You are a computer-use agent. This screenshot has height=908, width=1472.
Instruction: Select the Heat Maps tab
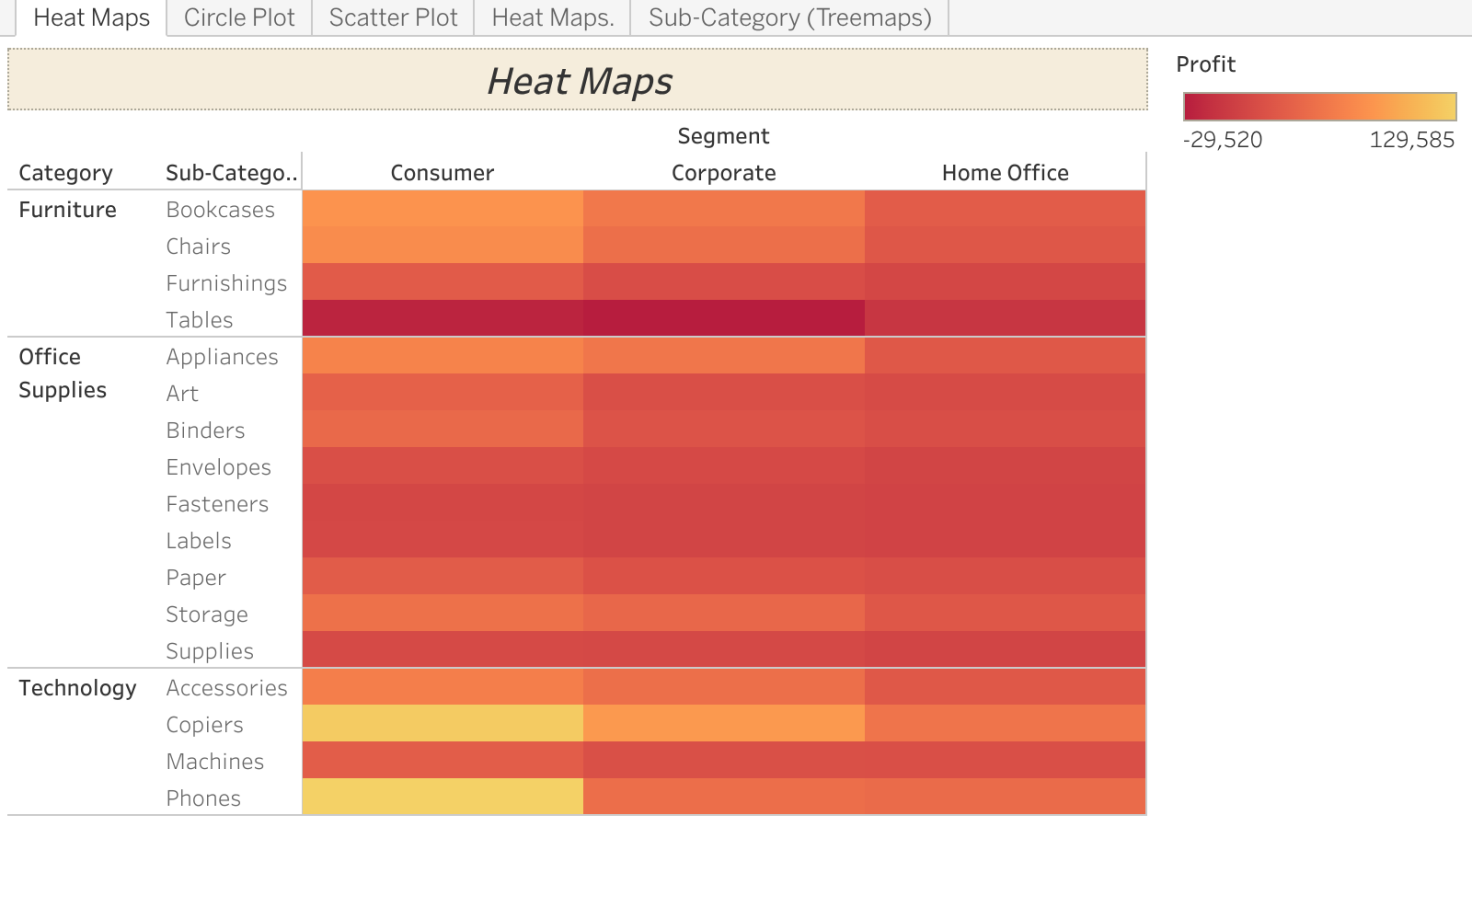click(91, 17)
